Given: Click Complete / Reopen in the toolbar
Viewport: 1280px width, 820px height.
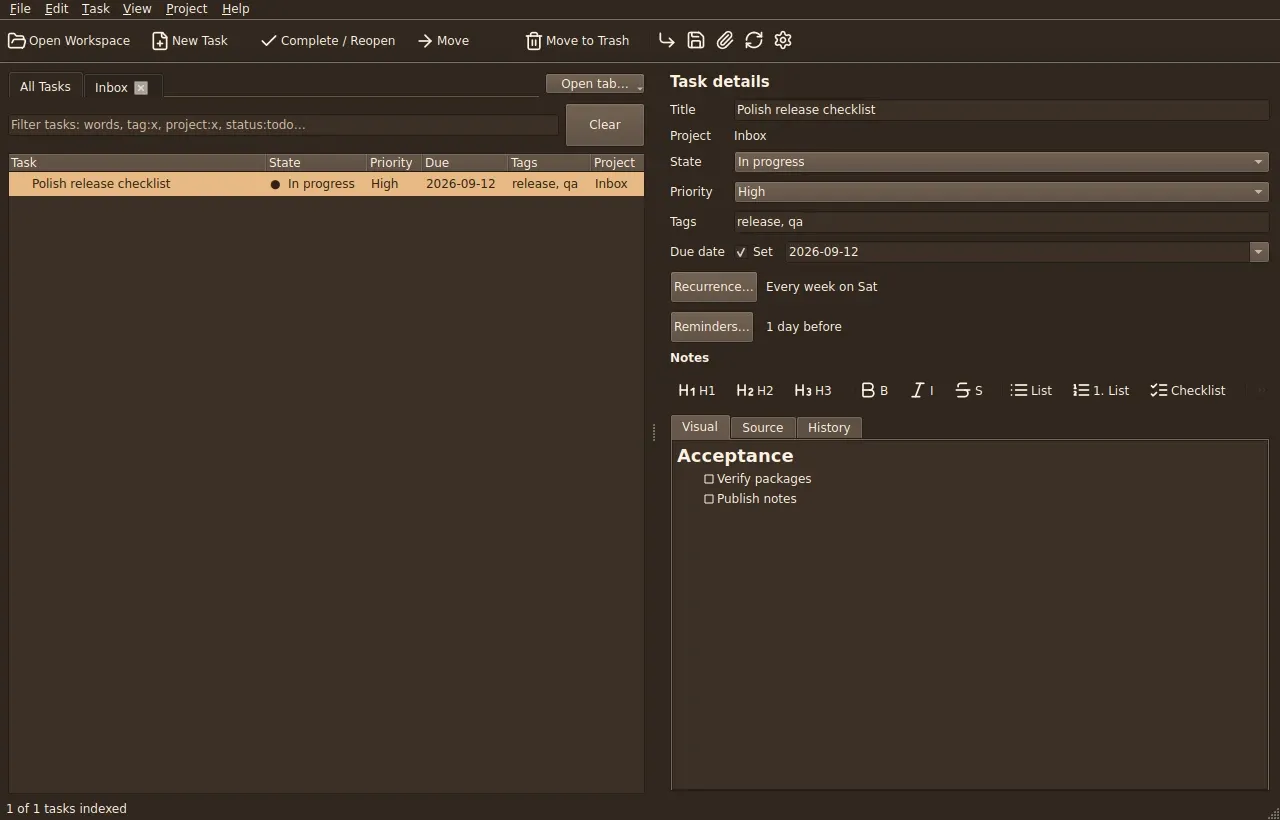Looking at the screenshot, I should [x=328, y=41].
